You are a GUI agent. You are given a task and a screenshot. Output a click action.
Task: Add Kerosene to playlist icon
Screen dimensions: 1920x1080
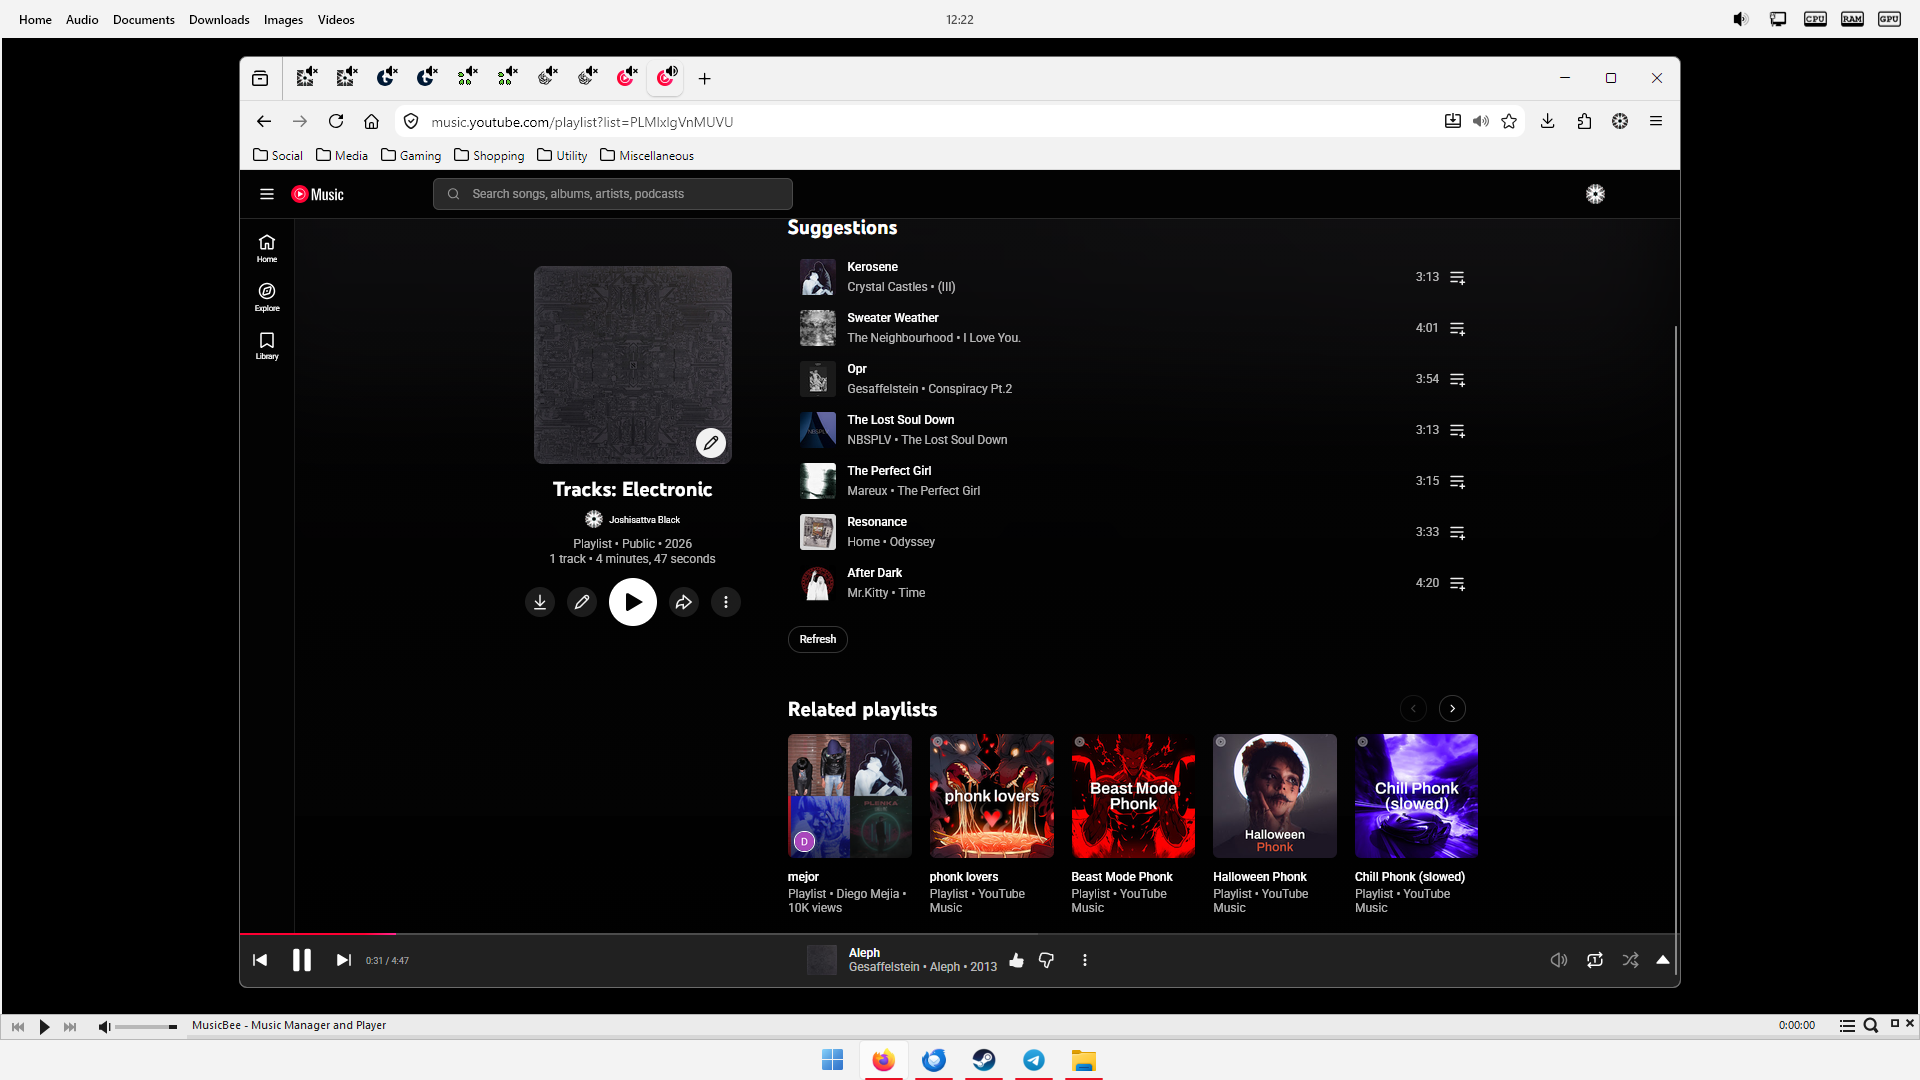click(x=1458, y=277)
